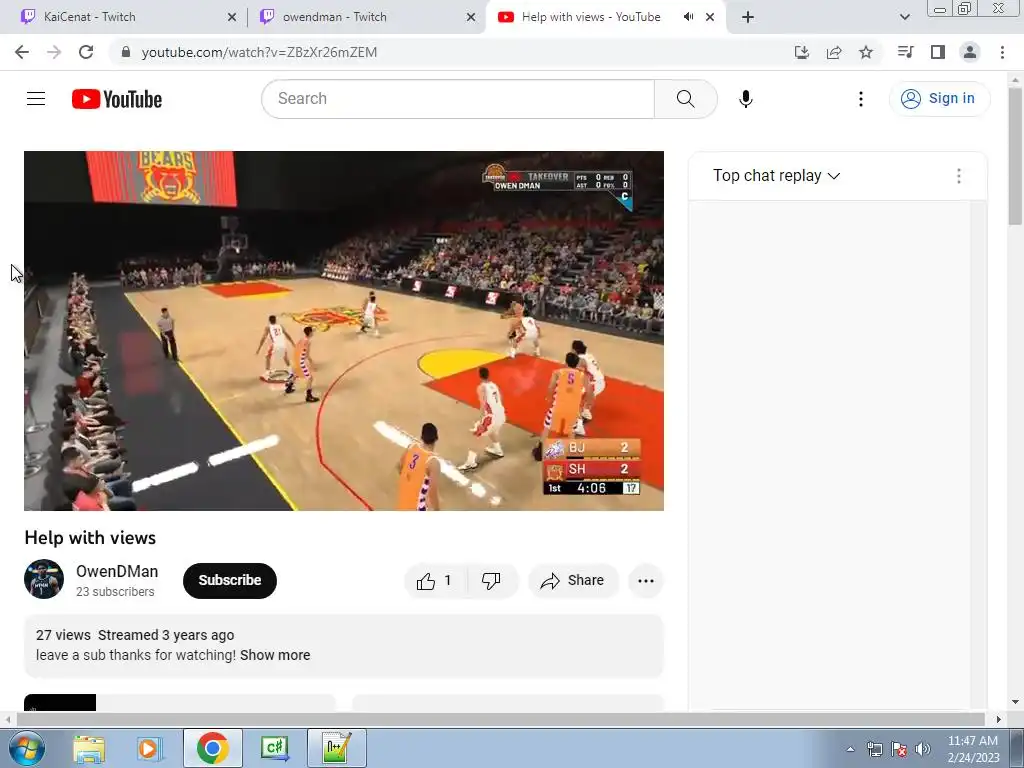The height and width of the screenshot is (768, 1024).
Task: Open the OwenDMan channel name link
Action: (x=117, y=571)
